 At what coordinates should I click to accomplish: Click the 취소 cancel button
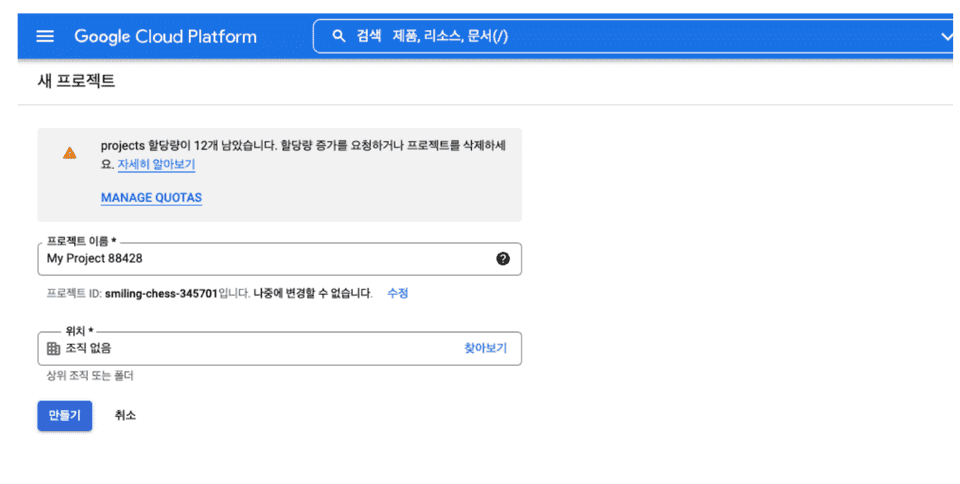pos(125,415)
